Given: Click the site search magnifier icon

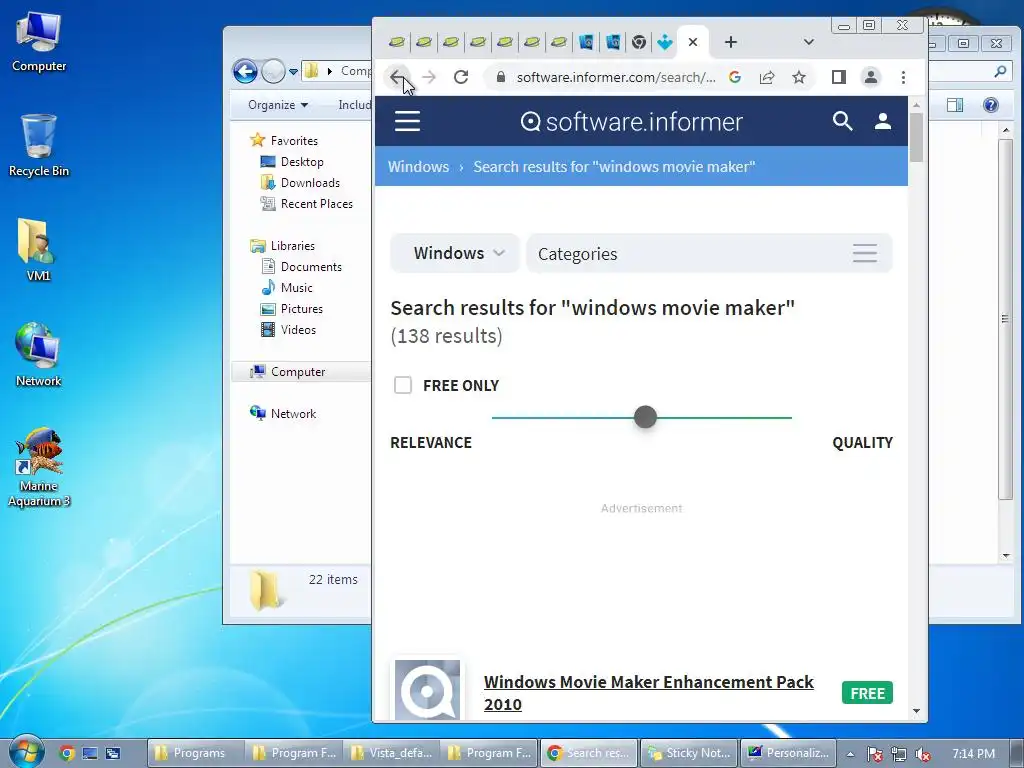Looking at the screenshot, I should click(x=842, y=121).
